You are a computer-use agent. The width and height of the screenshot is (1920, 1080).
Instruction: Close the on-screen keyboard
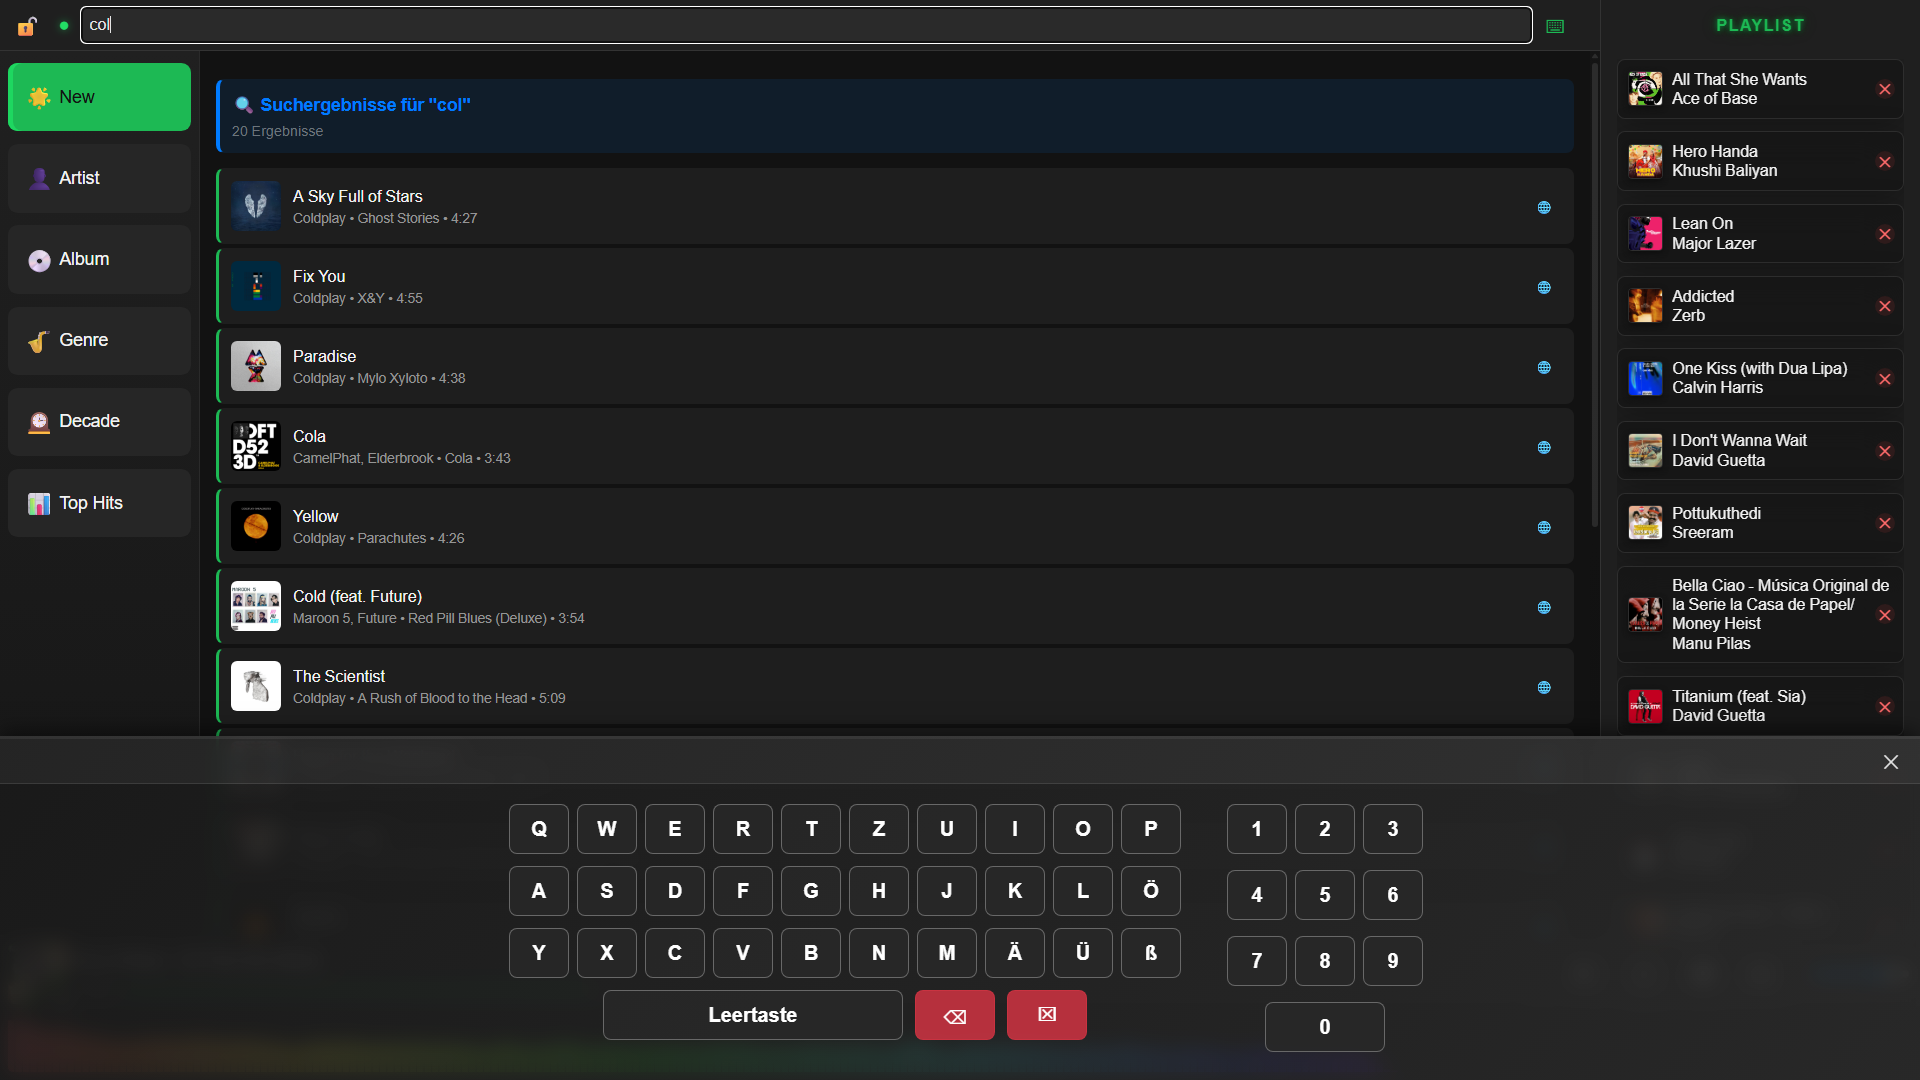(x=1890, y=761)
